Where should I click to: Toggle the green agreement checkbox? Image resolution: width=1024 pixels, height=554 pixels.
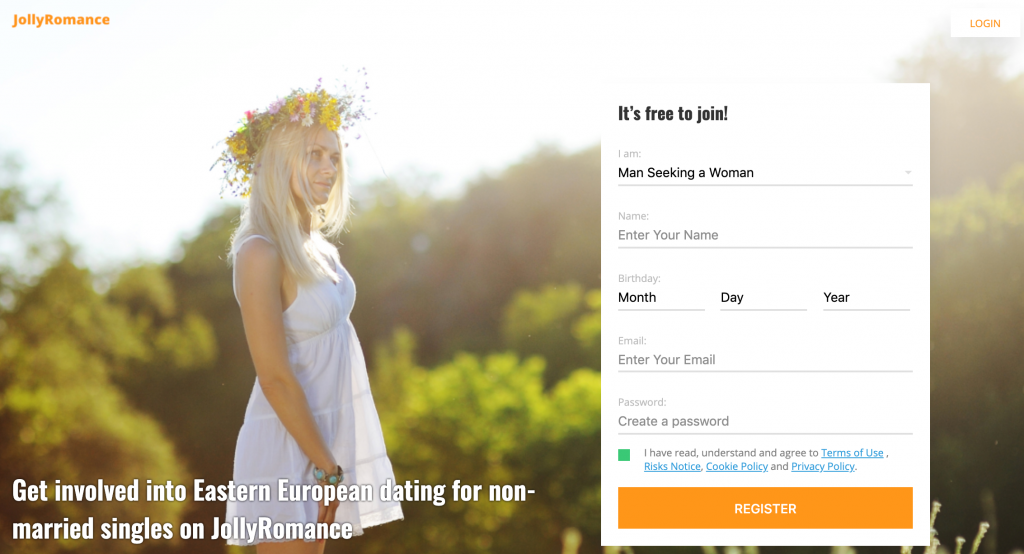624,455
